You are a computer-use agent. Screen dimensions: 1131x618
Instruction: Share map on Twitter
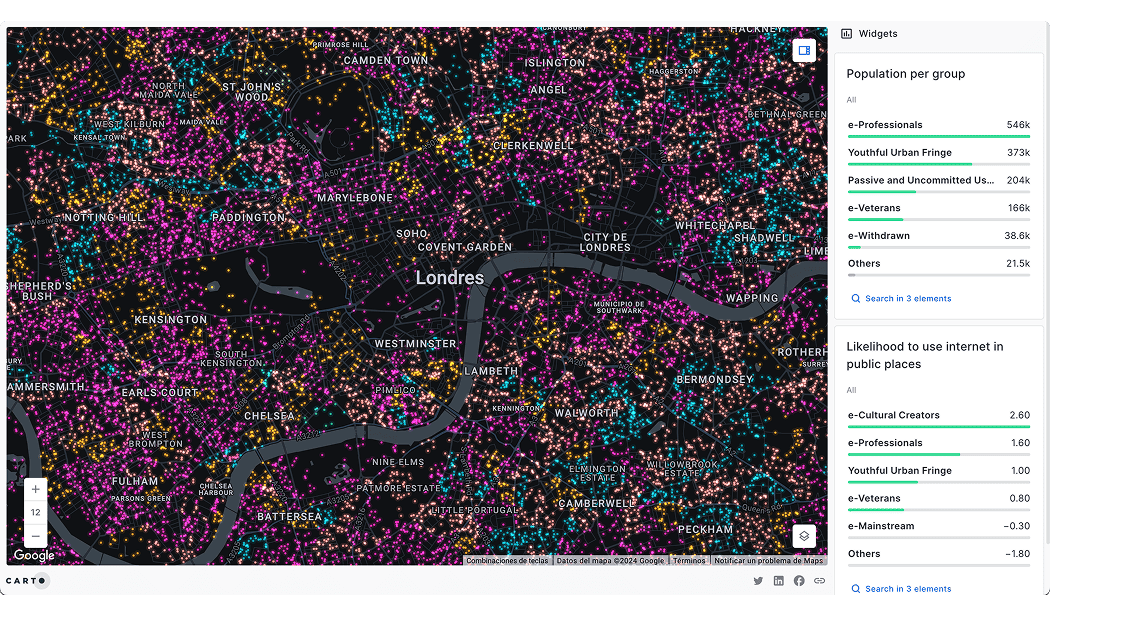pyautogui.click(x=758, y=581)
